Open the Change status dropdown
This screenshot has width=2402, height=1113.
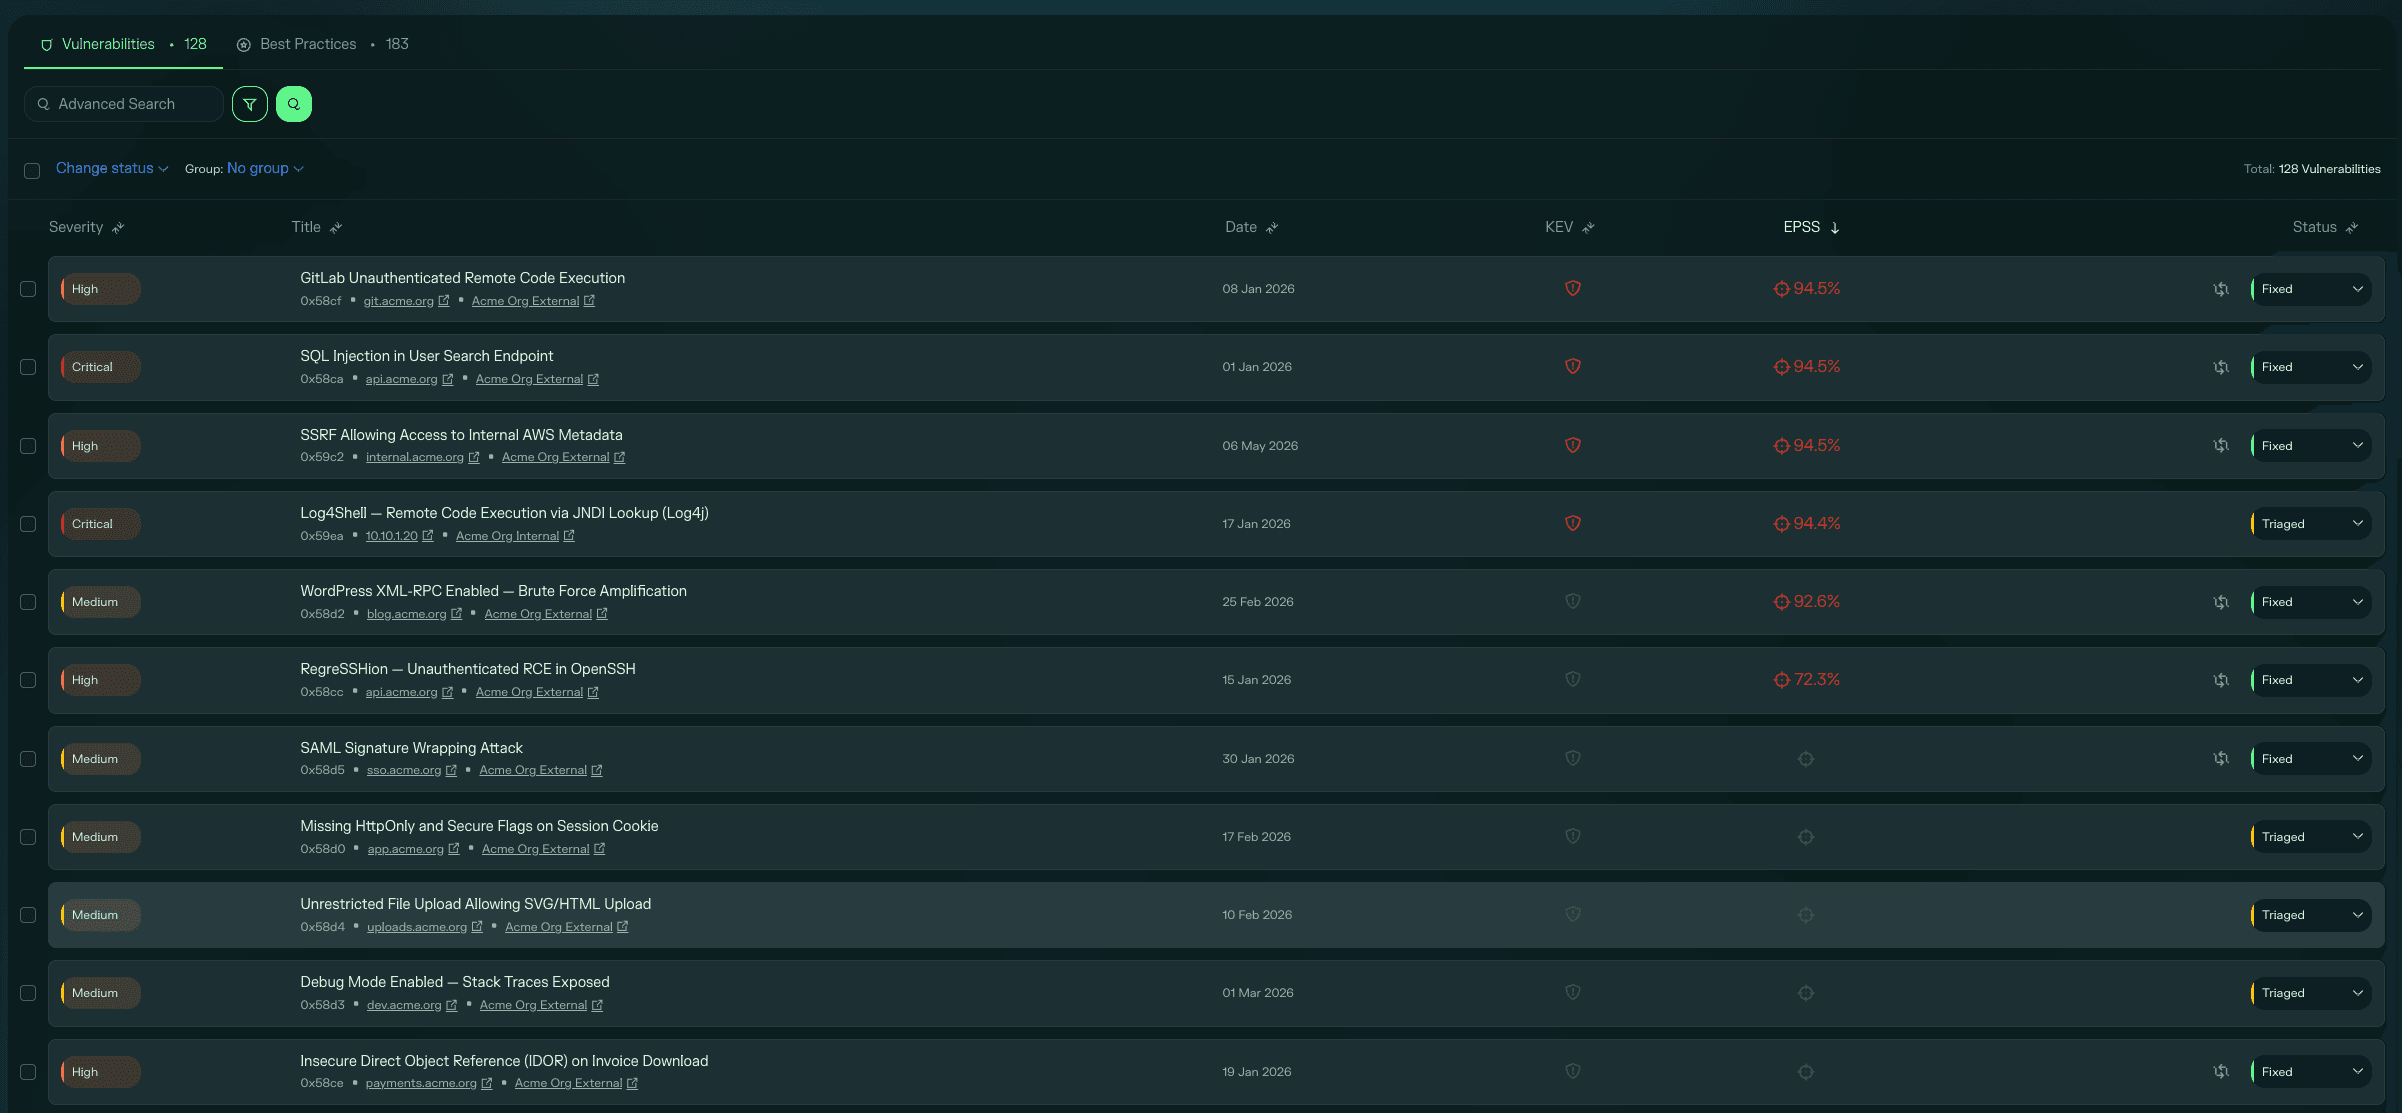coord(112,168)
